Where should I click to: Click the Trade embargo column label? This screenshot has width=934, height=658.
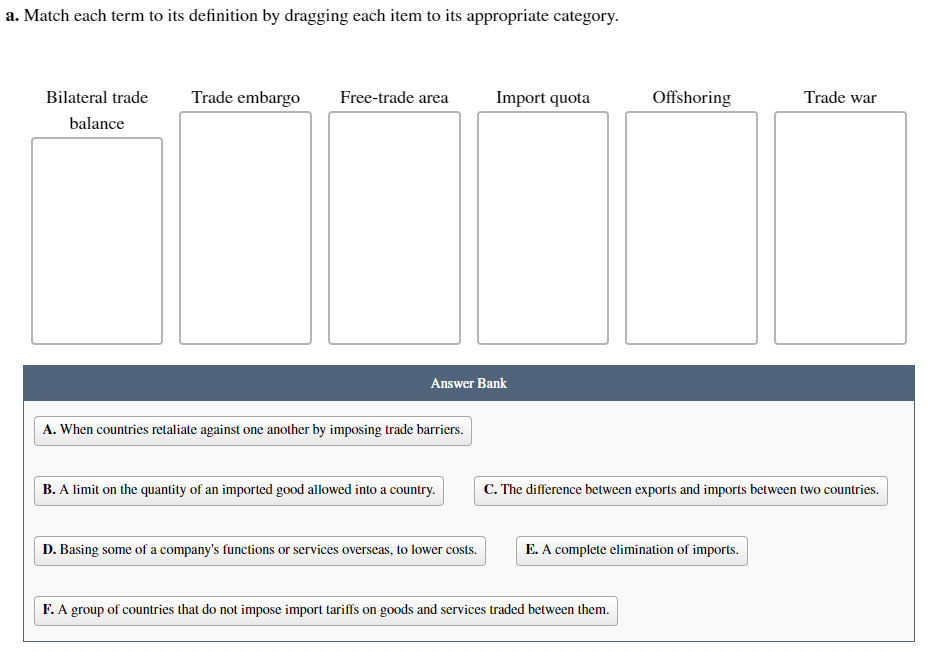(245, 98)
